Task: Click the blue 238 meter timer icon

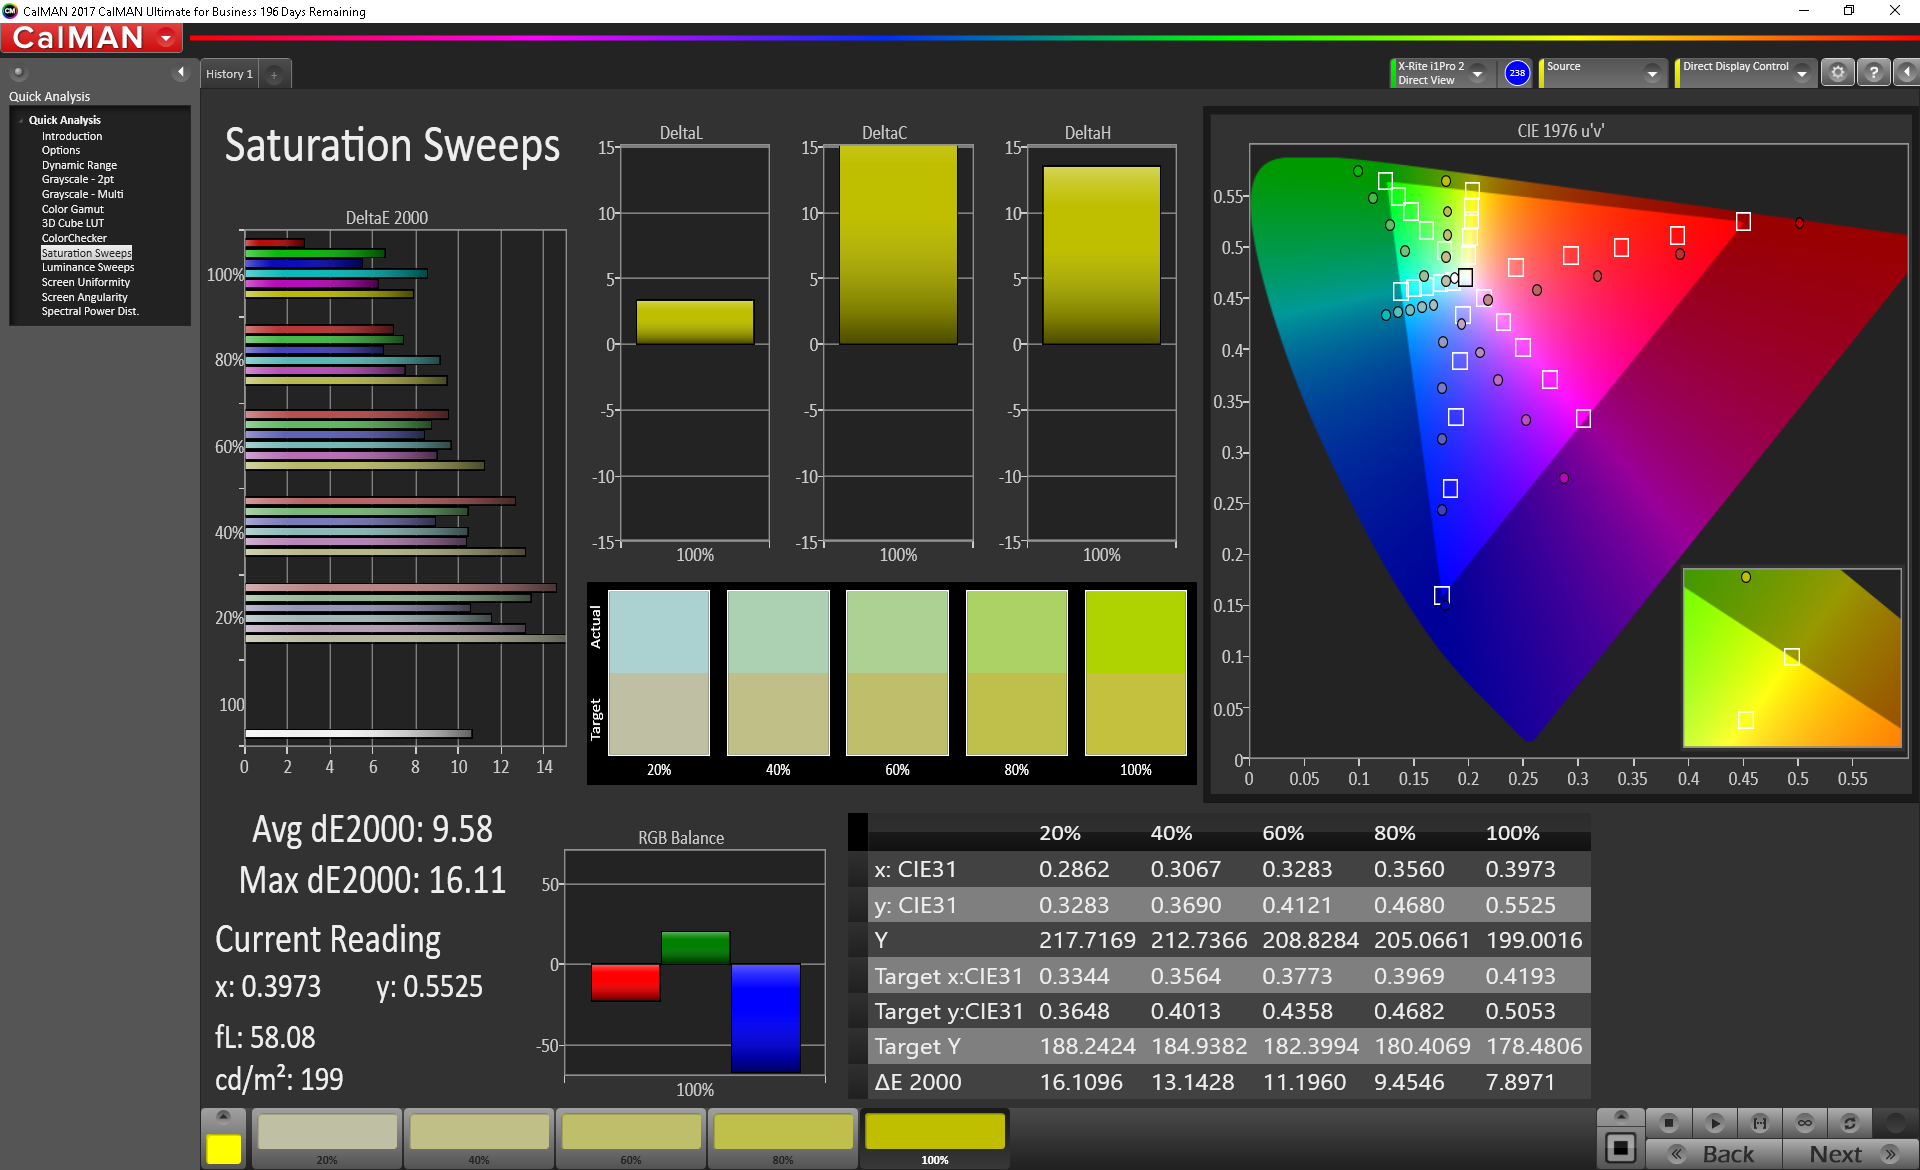Action: [1517, 73]
